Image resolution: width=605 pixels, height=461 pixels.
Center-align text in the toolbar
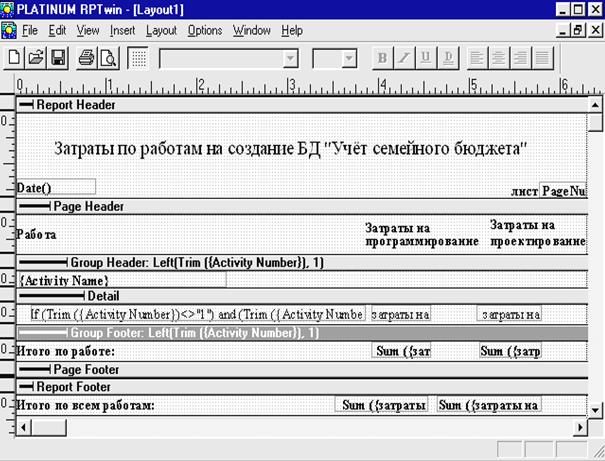point(499,58)
